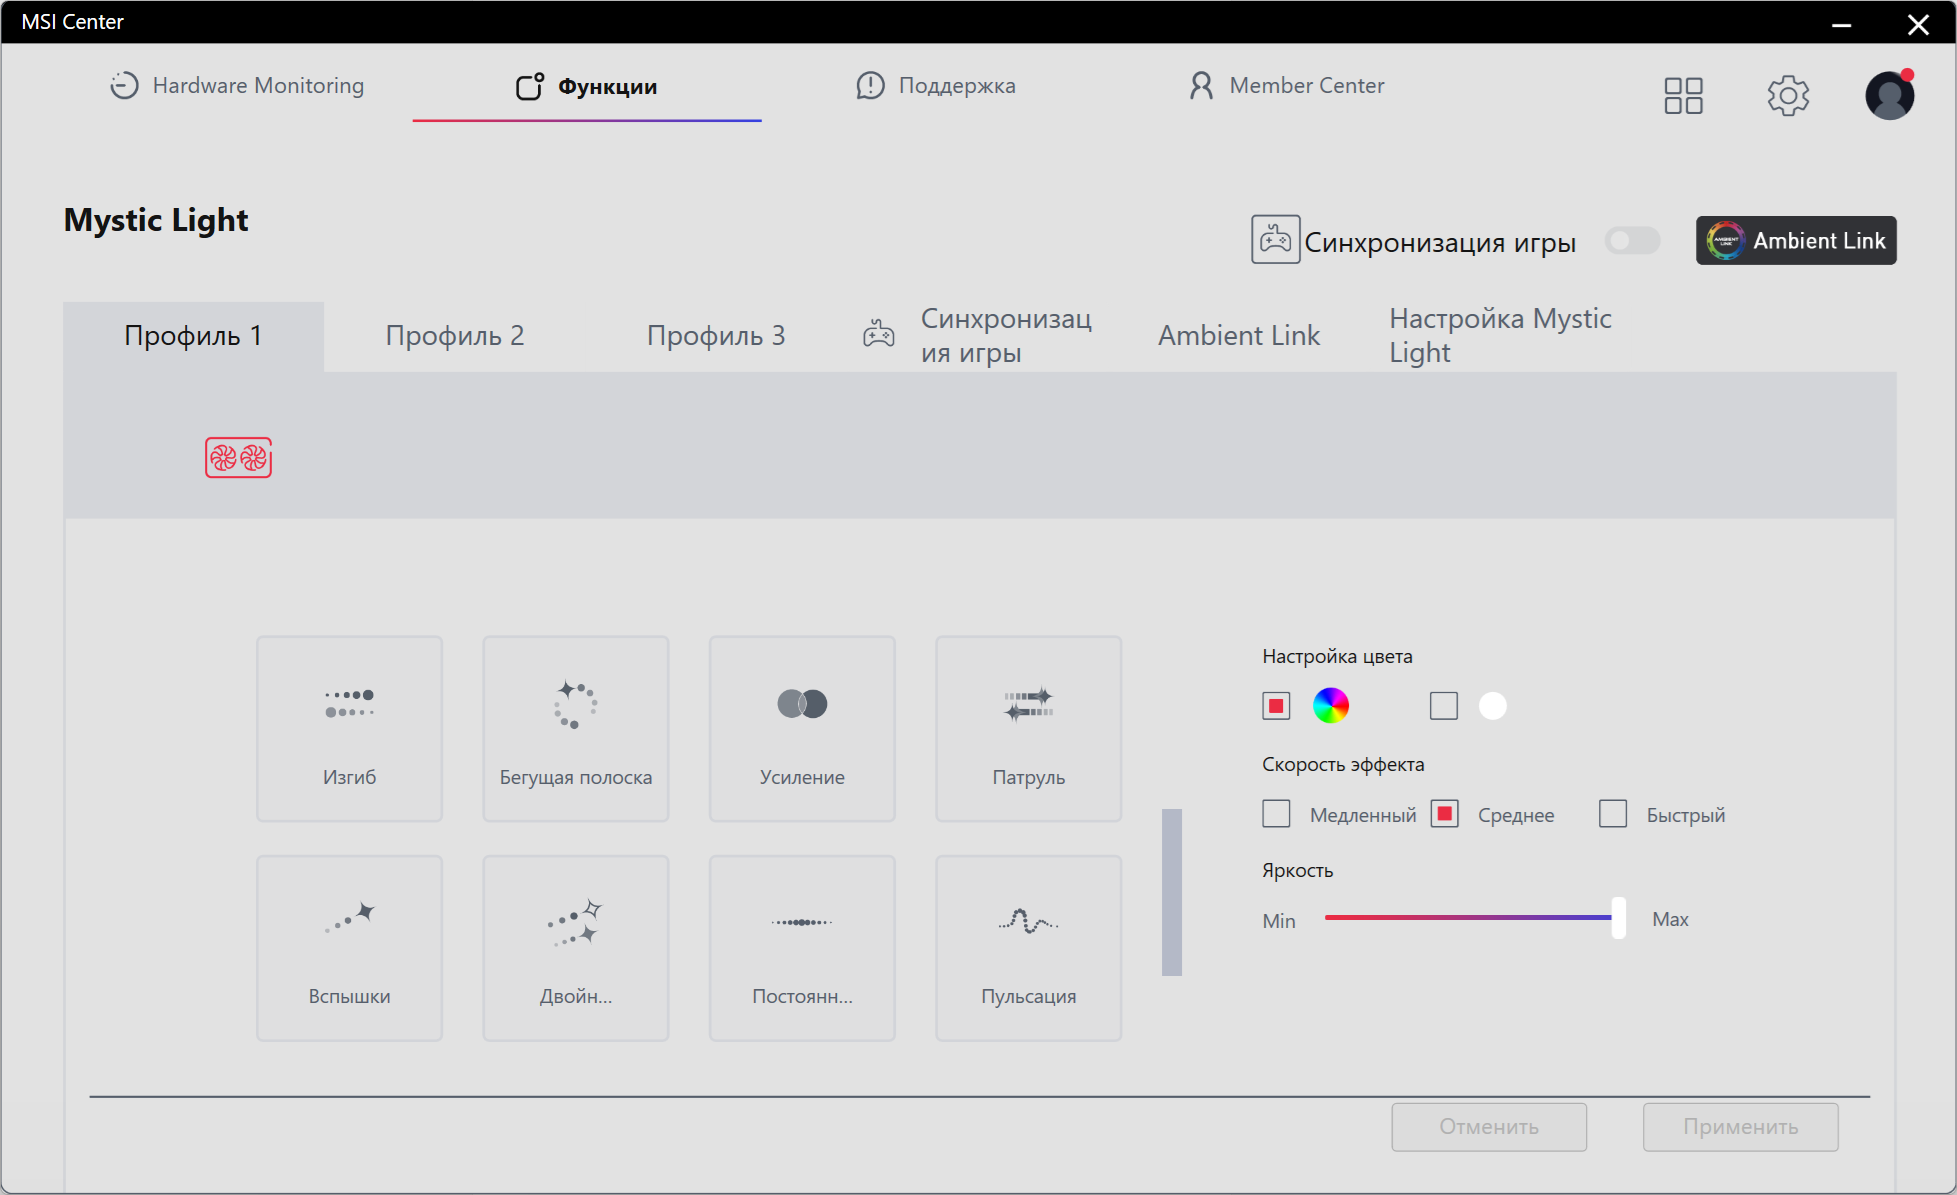
Task: Check the Медленный speed checkbox
Action: tap(1276, 814)
